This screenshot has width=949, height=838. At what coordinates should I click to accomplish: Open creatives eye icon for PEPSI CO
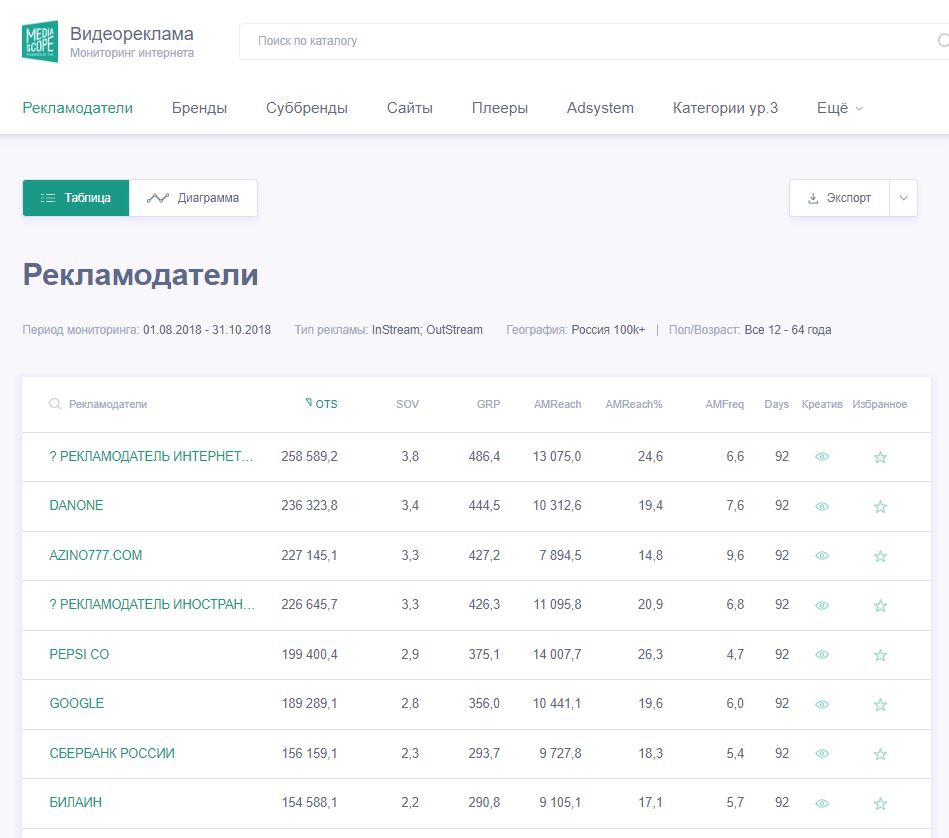click(822, 655)
